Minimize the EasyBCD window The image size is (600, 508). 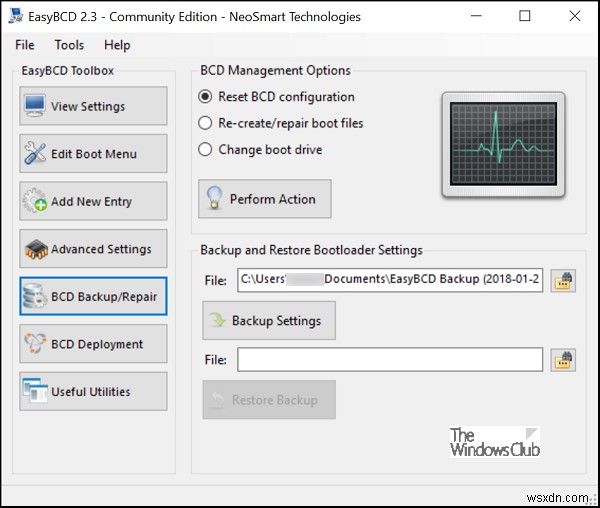476,16
